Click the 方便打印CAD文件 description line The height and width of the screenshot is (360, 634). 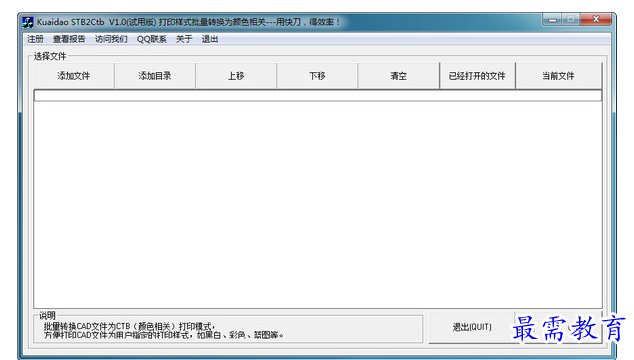pyautogui.click(x=164, y=335)
